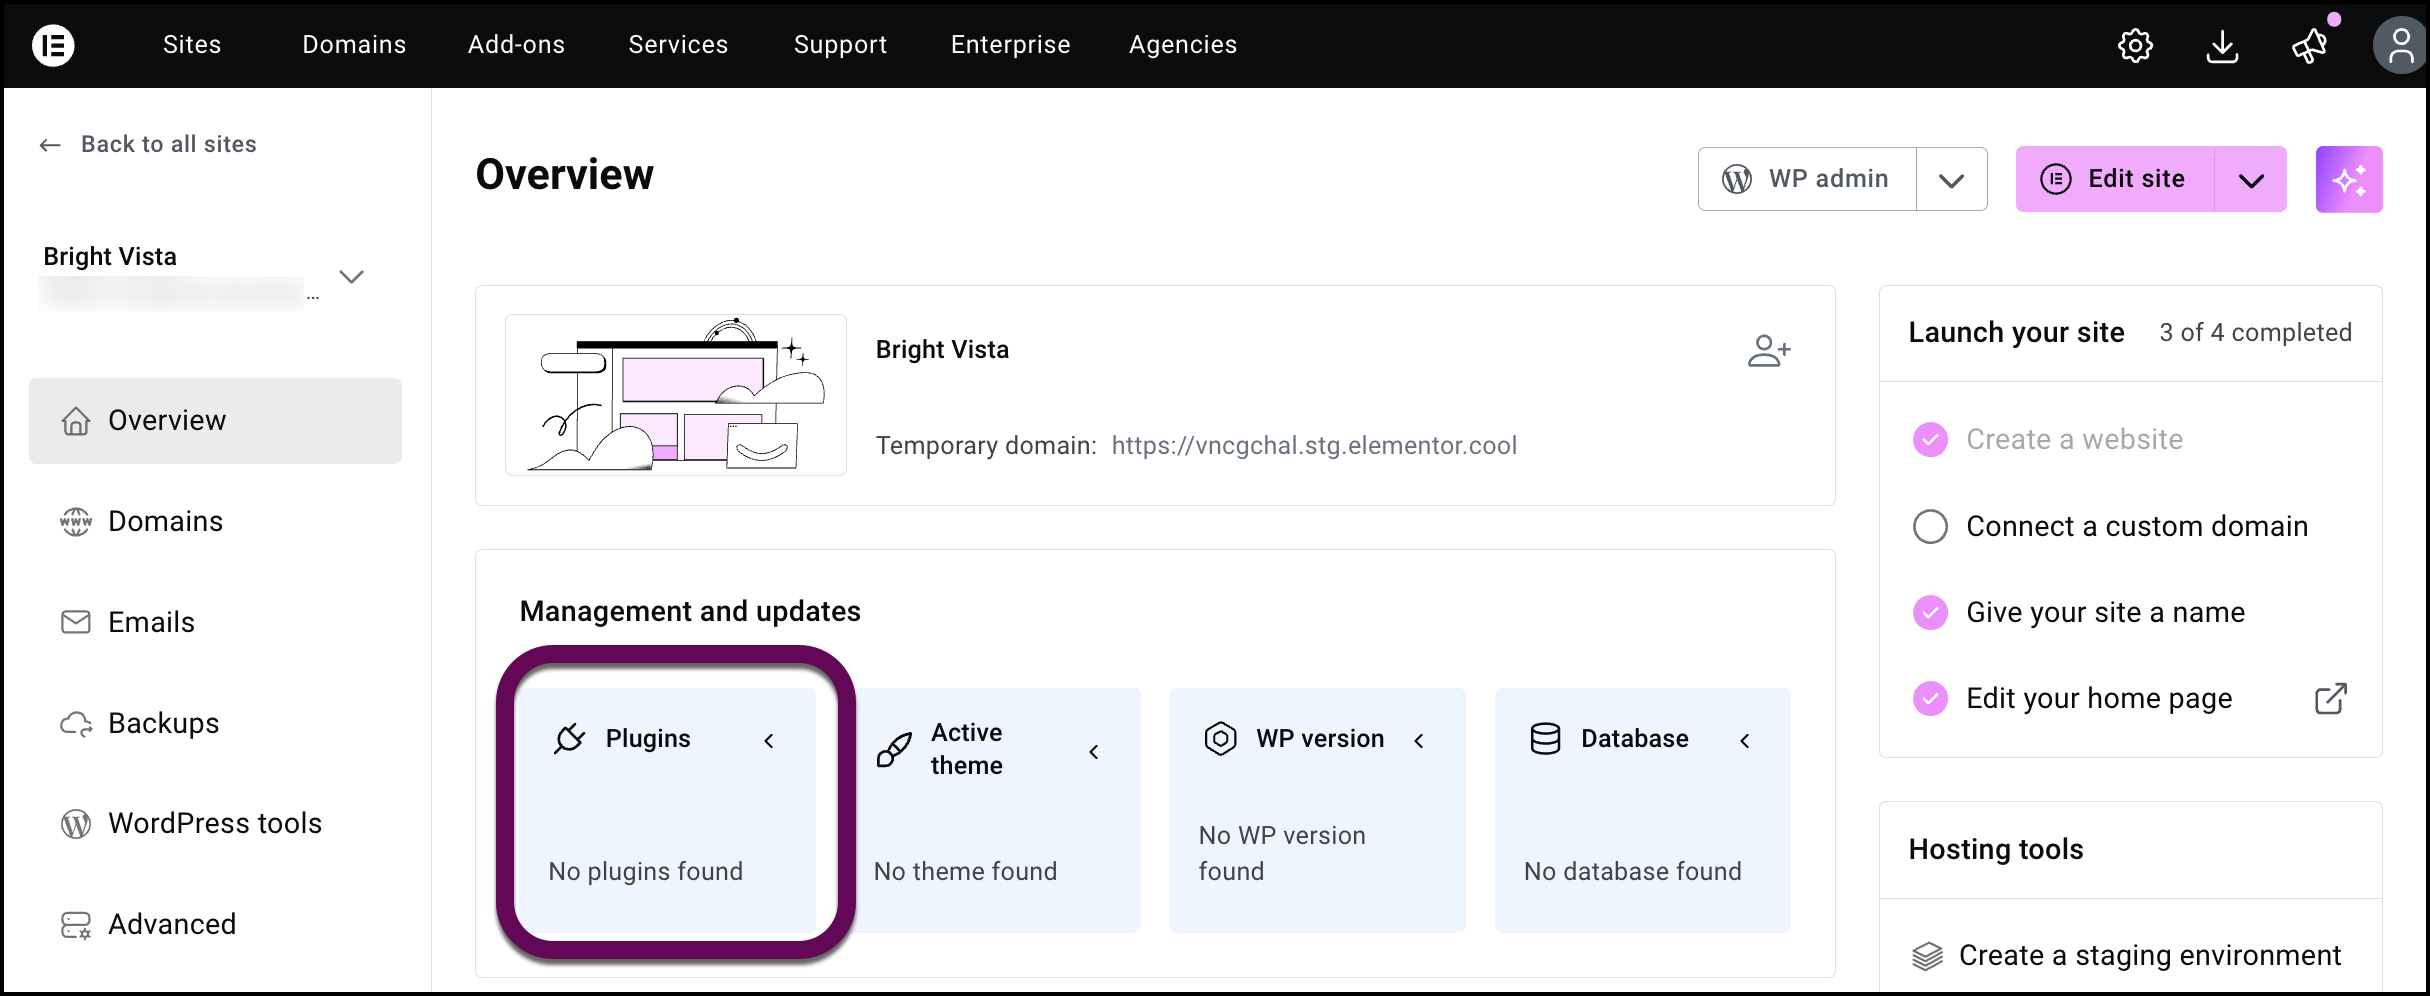
Task: Open the Add-ons menu
Action: [x=515, y=44]
